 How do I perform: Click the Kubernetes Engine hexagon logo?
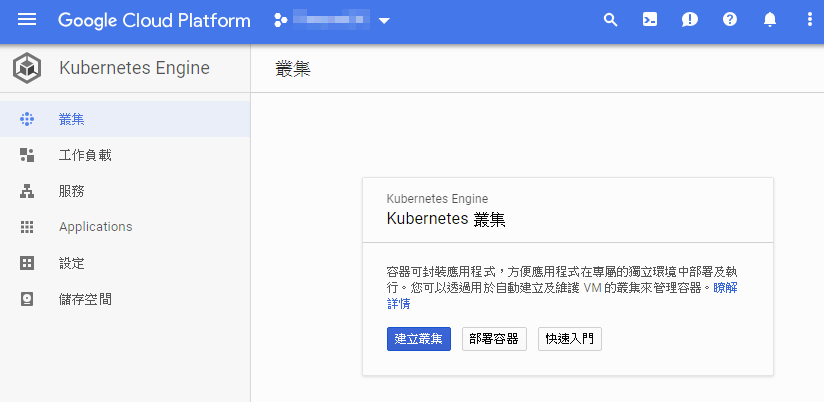click(27, 68)
